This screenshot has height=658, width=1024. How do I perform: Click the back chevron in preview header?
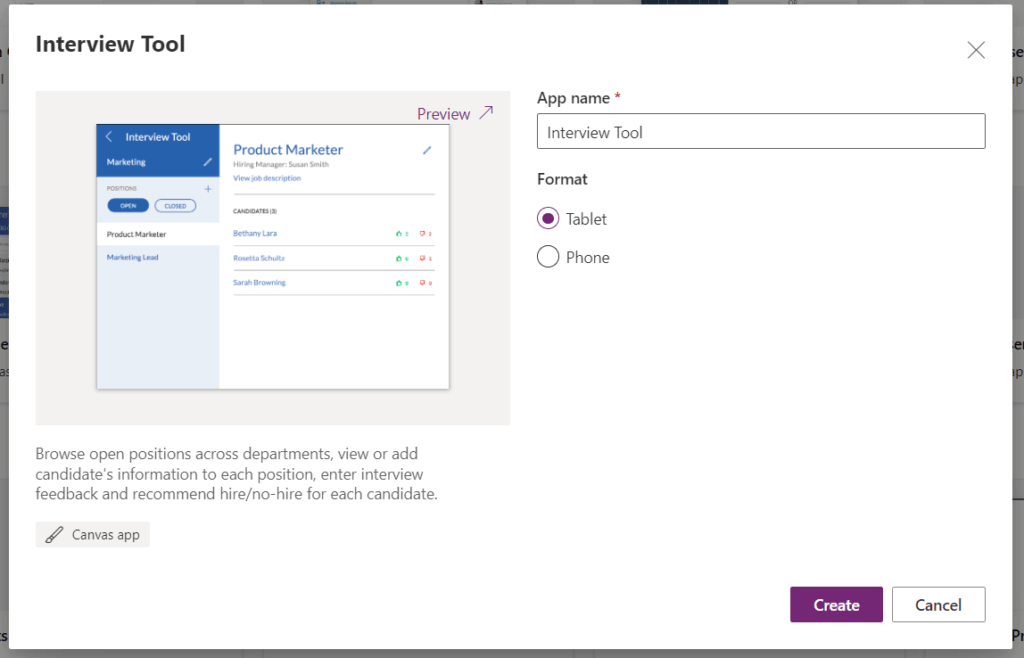point(109,136)
